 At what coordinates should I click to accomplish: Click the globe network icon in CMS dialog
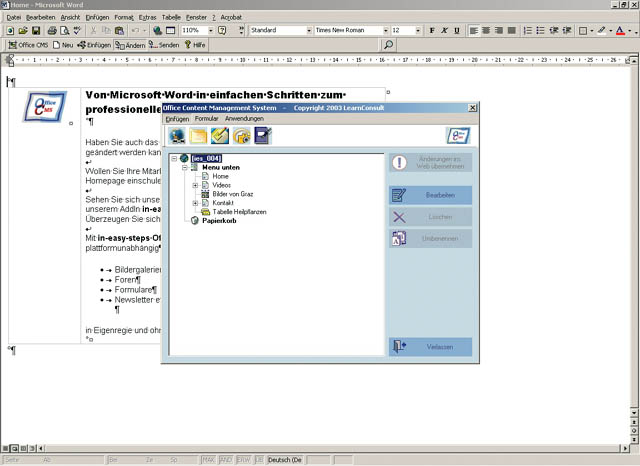(x=177, y=136)
